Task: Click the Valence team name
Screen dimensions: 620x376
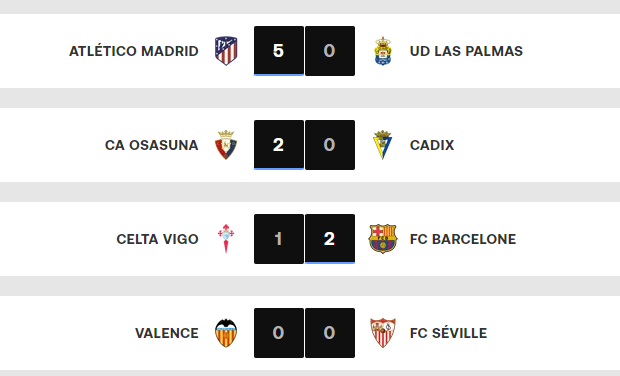Action: click(x=167, y=333)
